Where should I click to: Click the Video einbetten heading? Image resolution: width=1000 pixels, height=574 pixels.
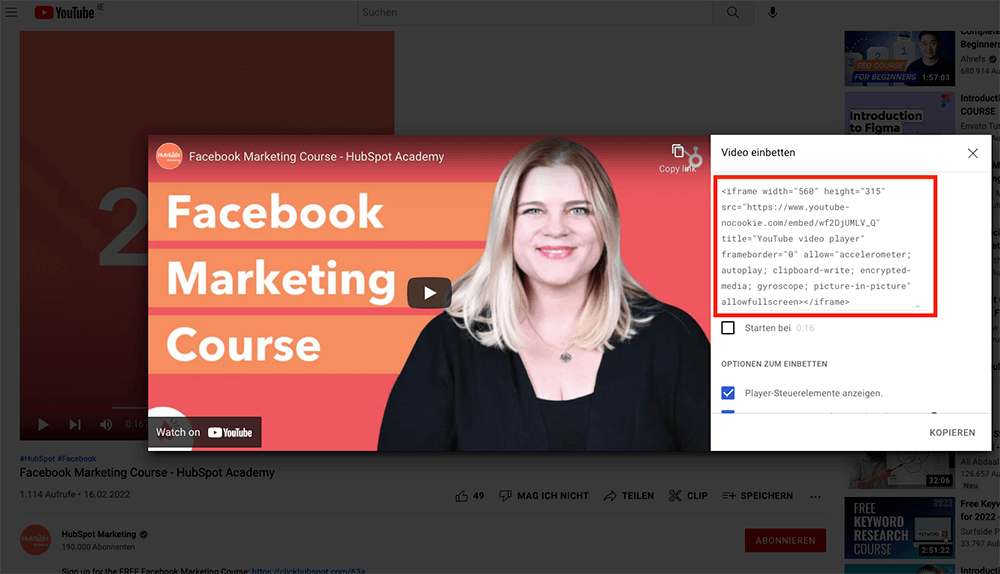(758, 152)
